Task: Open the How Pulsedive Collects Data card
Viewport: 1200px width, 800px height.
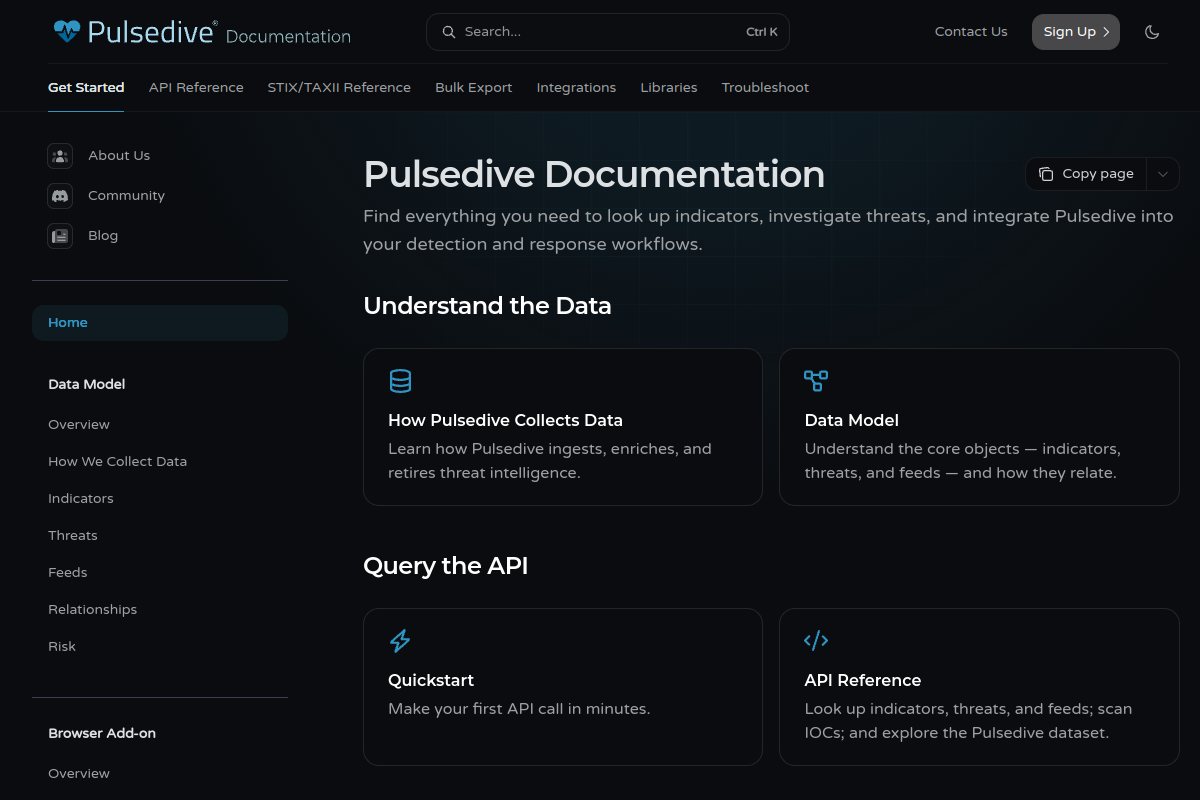Action: click(x=563, y=427)
